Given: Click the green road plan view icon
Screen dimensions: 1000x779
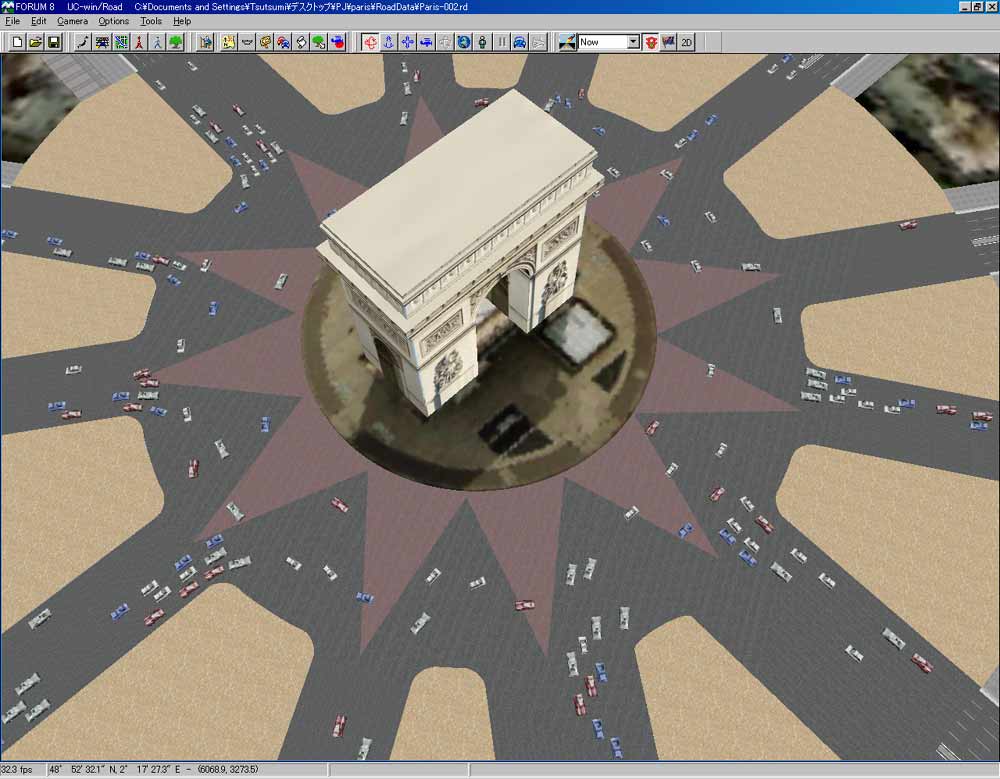Looking at the screenshot, I should coord(121,42).
